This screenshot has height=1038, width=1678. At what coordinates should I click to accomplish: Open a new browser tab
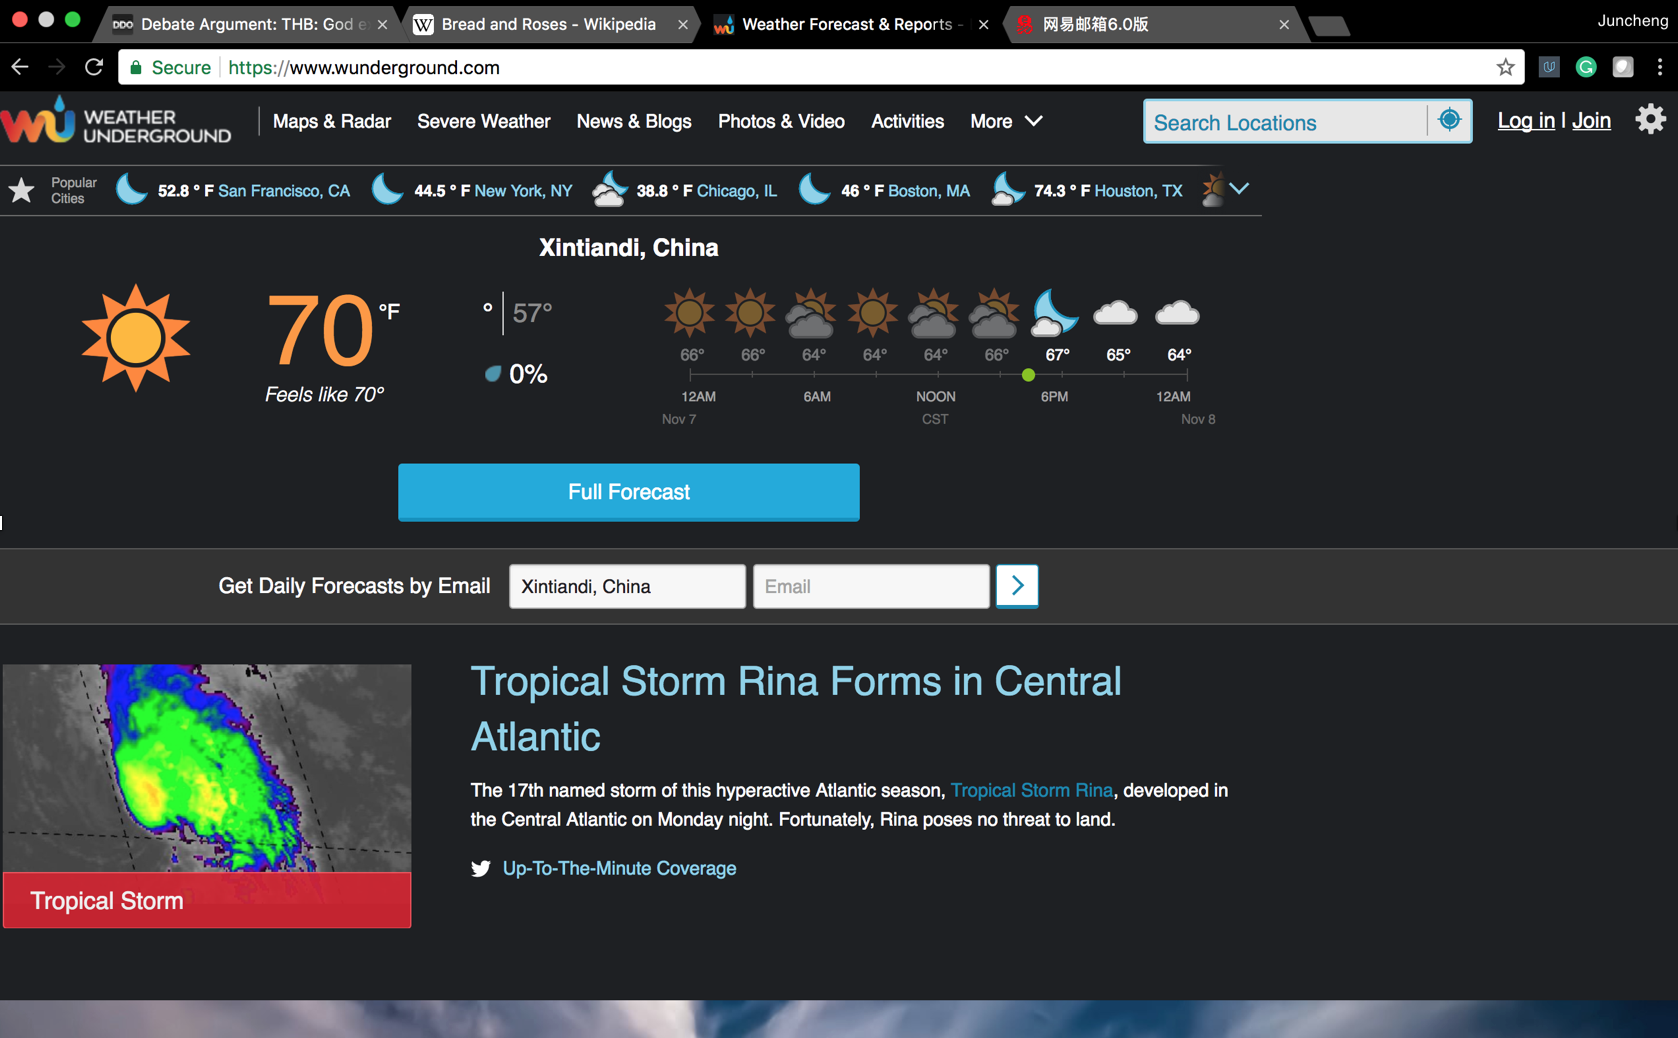pos(1329,25)
